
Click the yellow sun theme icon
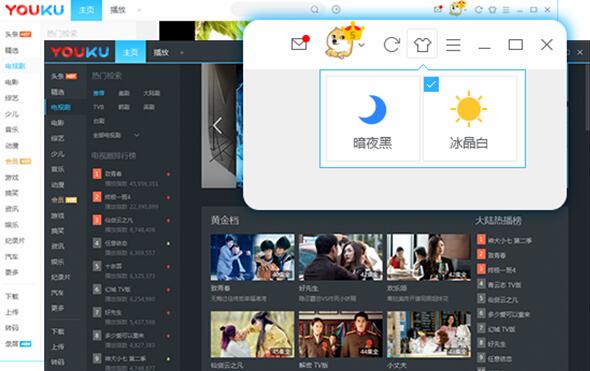pos(468,109)
